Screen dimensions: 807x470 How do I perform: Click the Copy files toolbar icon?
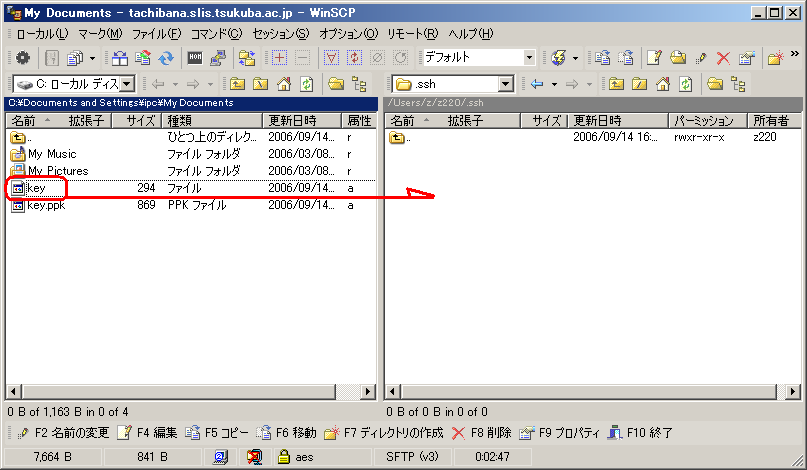[602, 58]
